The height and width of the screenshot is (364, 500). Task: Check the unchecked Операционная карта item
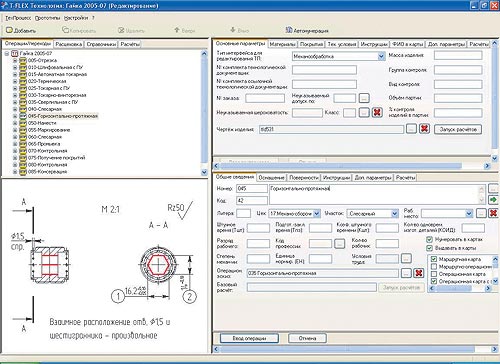point(434,274)
